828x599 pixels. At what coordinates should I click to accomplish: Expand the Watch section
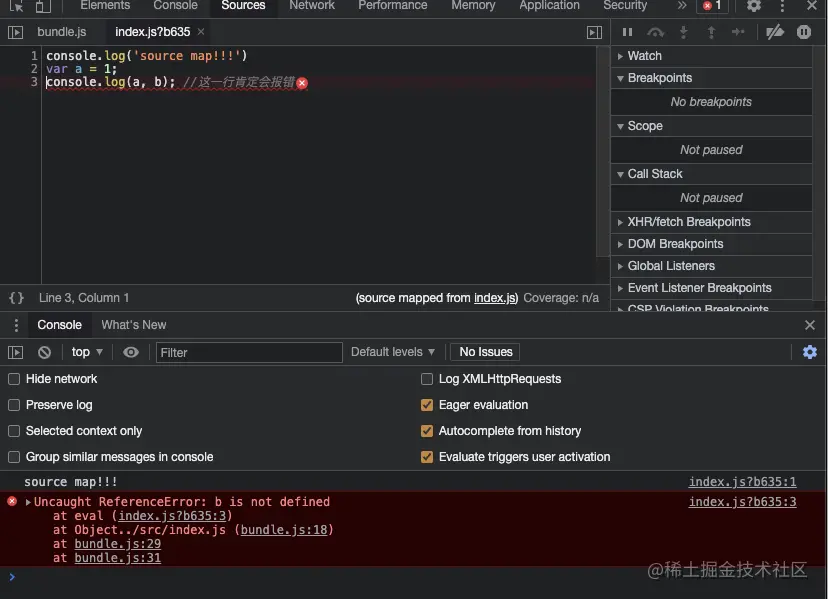click(711, 56)
